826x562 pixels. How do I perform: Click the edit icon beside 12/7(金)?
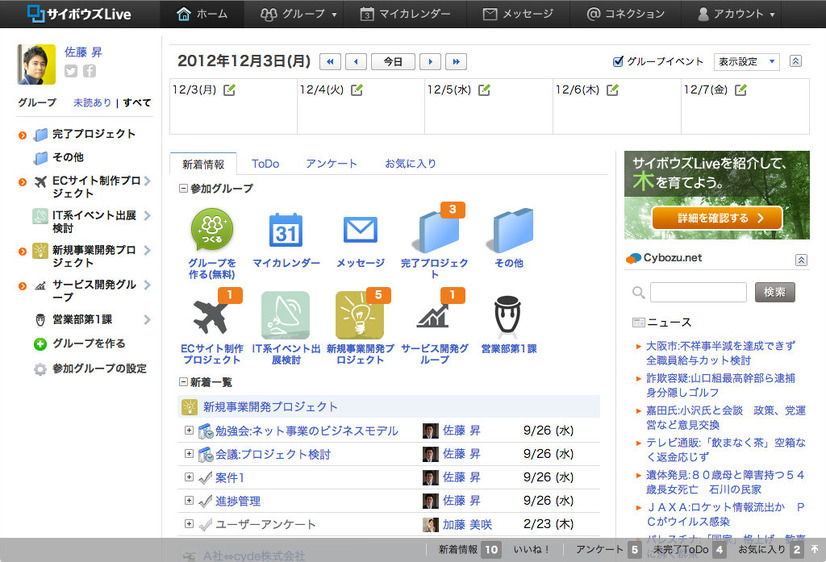[741, 90]
